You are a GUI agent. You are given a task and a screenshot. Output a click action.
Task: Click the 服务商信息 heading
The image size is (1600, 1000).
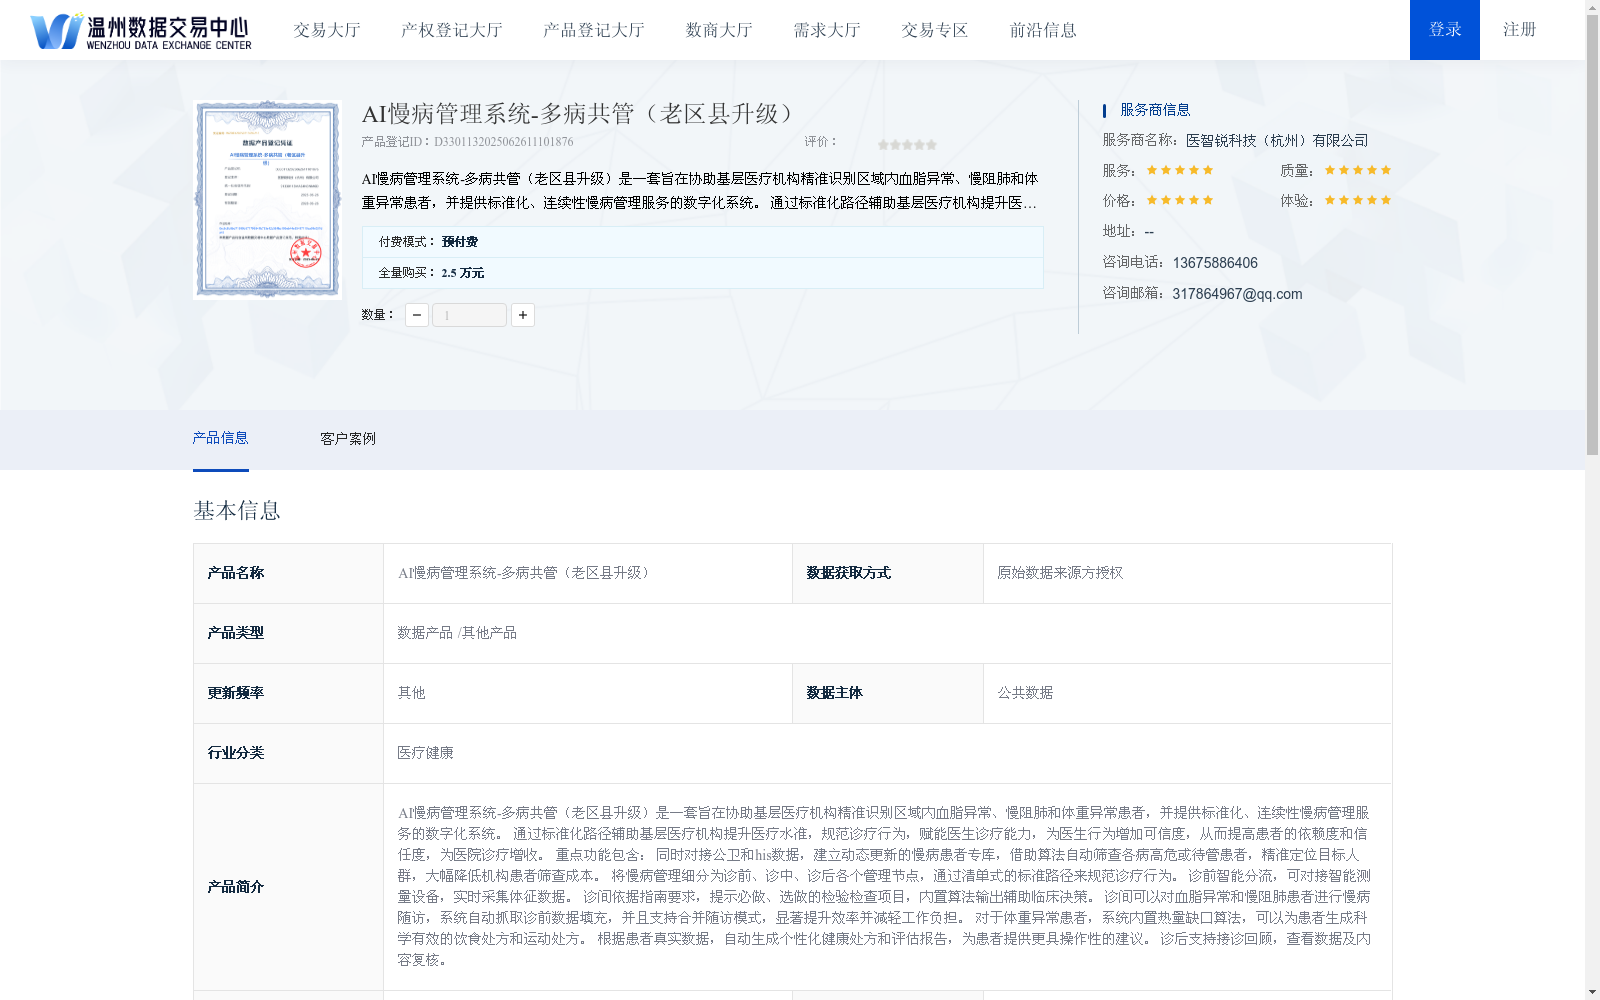(x=1155, y=110)
